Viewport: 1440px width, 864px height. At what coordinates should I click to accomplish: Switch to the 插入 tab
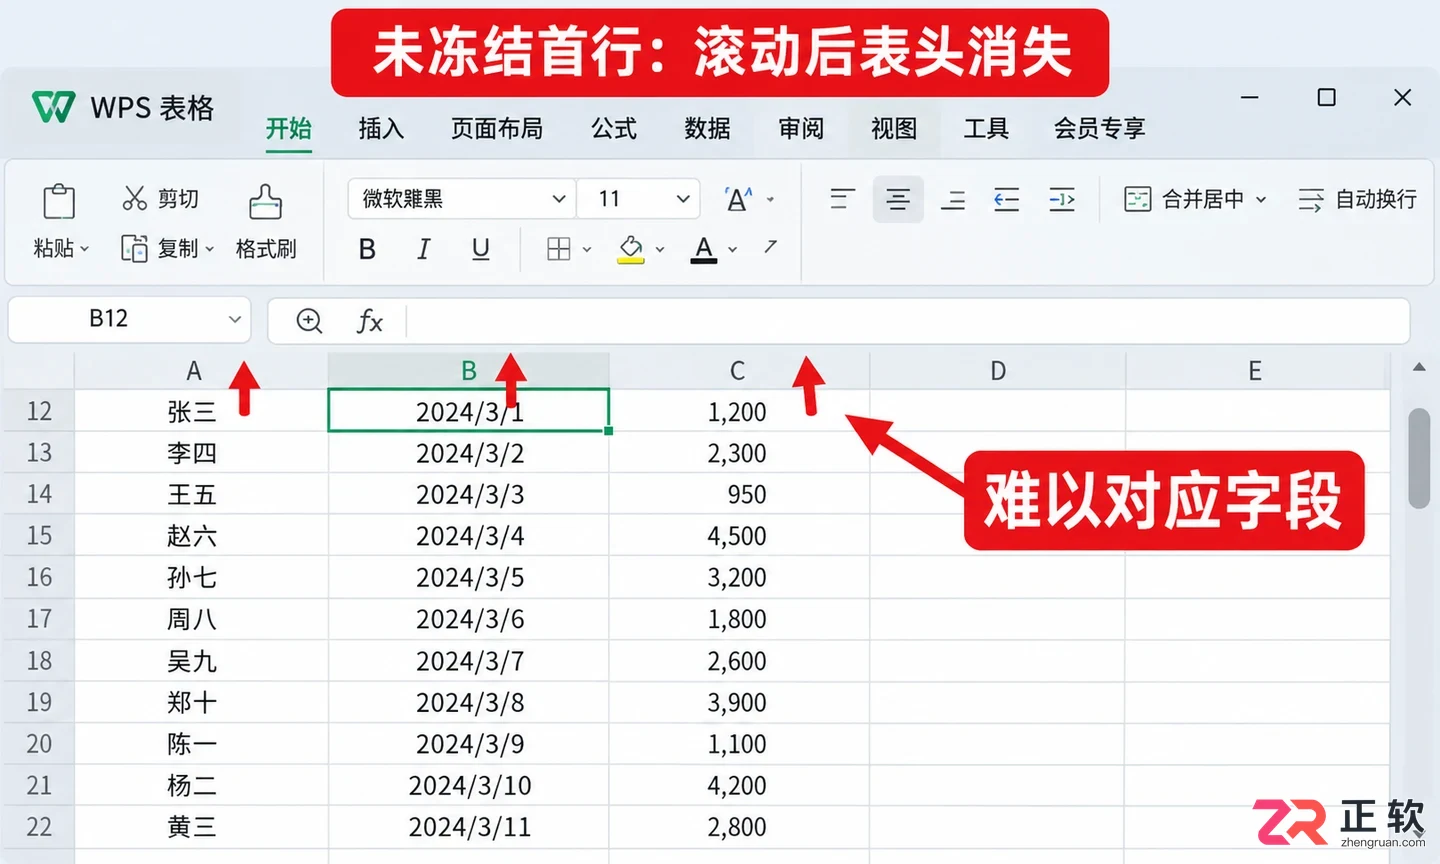381,128
